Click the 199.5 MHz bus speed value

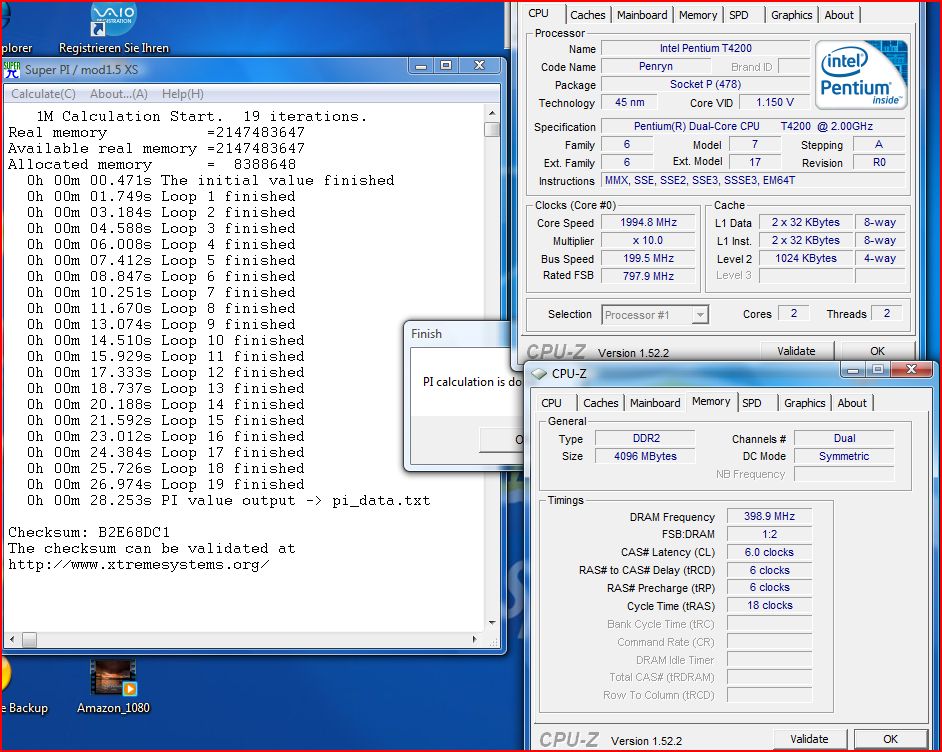[648, 258]
